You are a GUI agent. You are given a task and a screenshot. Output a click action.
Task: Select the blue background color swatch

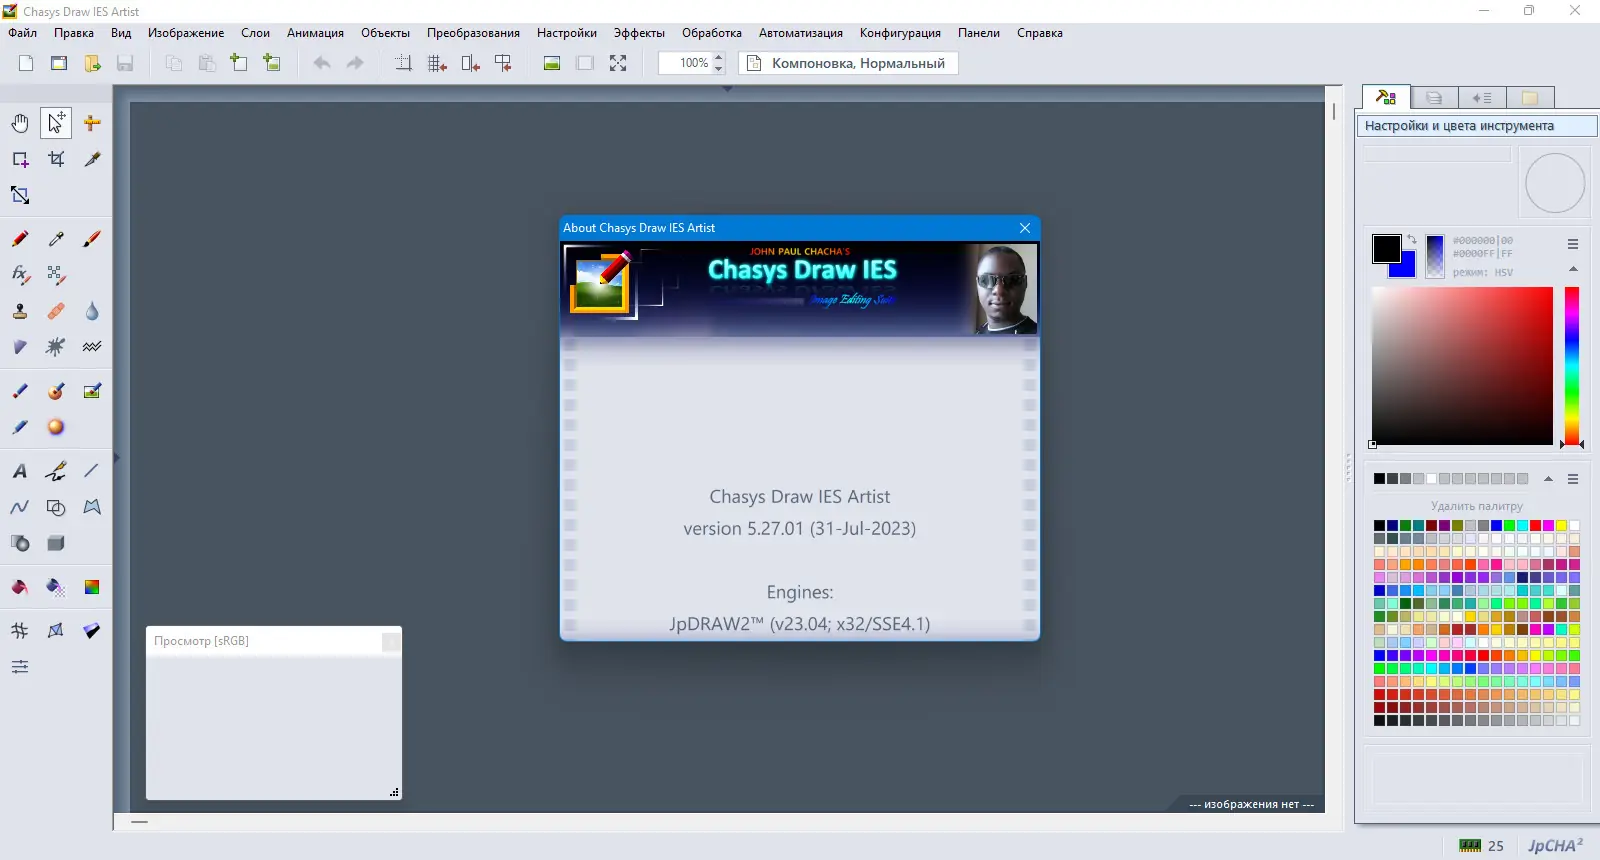[x=1408, y=268]
